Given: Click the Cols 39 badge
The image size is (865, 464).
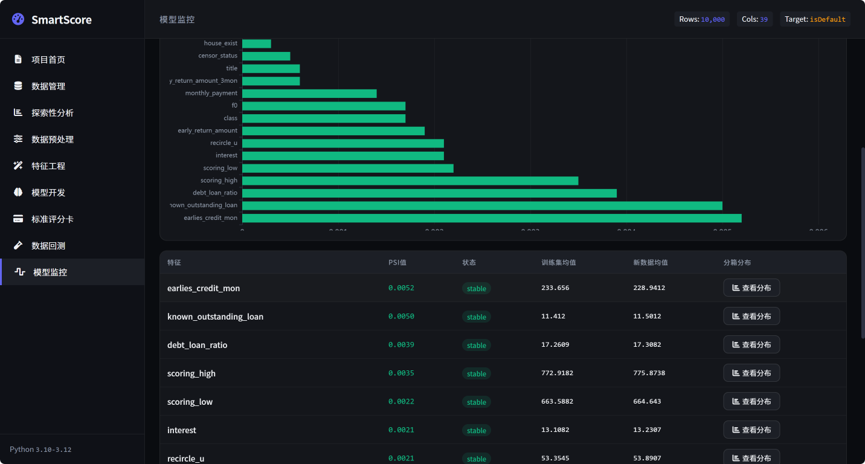Looking at the screenshot, I should pos(754,19).
